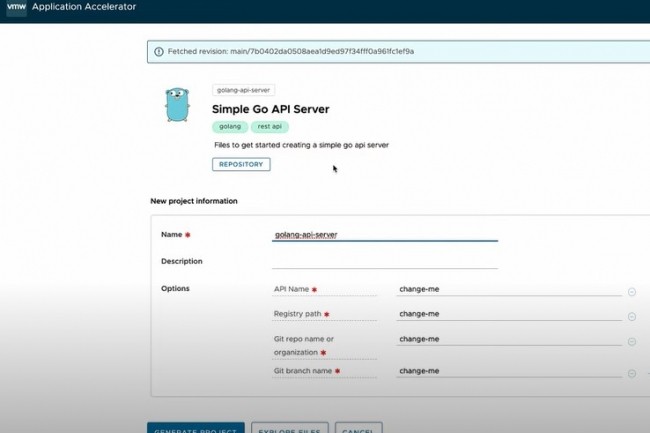650x433 pixels.
Task: Click the New project information heading
Action: click(x=194, y=201)
